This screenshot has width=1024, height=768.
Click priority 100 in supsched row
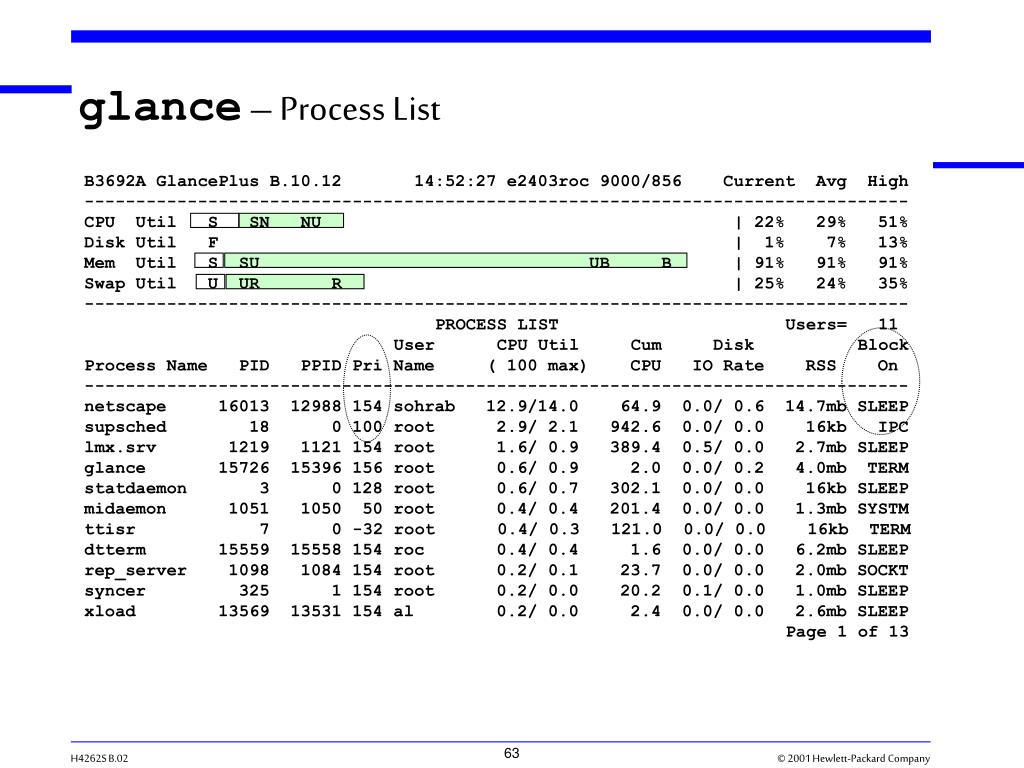click(x=367, y=426)
